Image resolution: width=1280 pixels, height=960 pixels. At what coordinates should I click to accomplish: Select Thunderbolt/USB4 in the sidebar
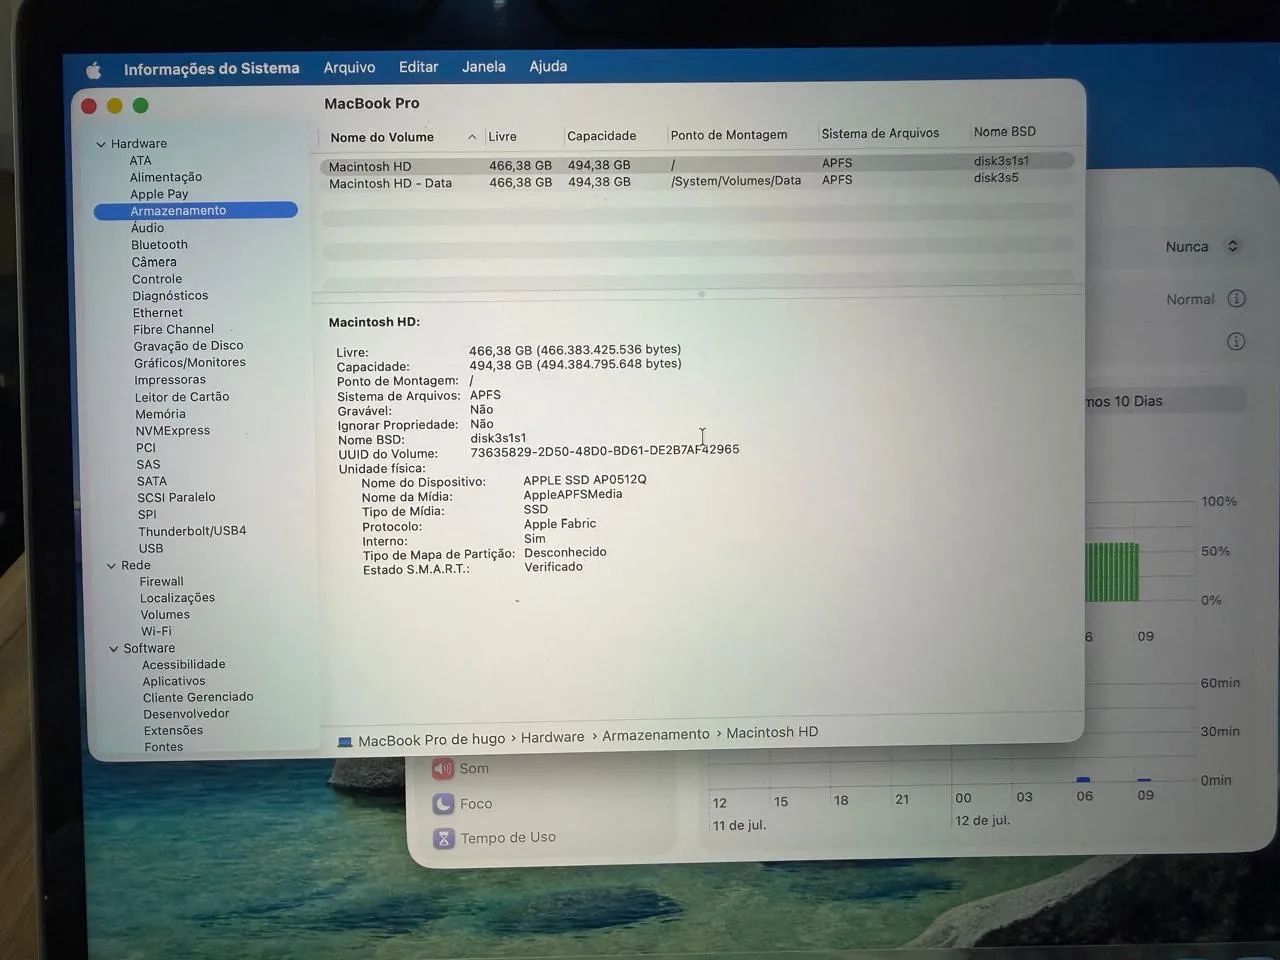point(192,531)
